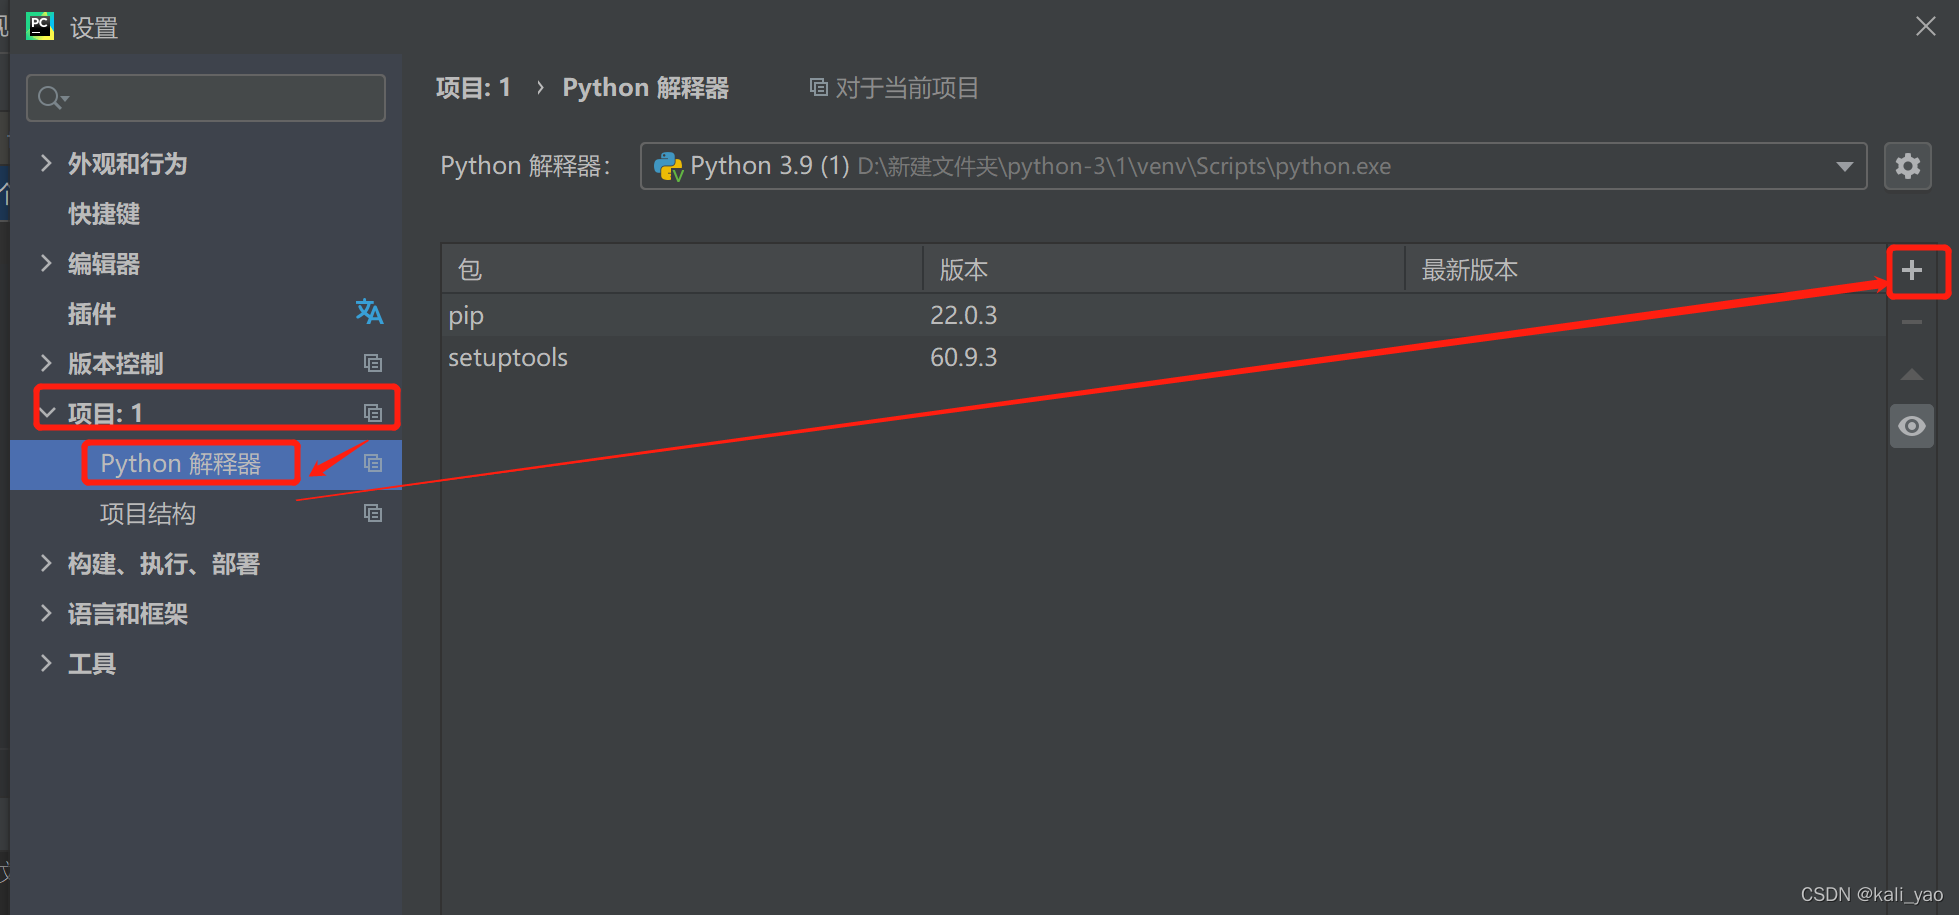This screenshot has width=1959, height=915.
Task: Click the 项目: 1 breadcrumb
Action: (x=473, y=87)
